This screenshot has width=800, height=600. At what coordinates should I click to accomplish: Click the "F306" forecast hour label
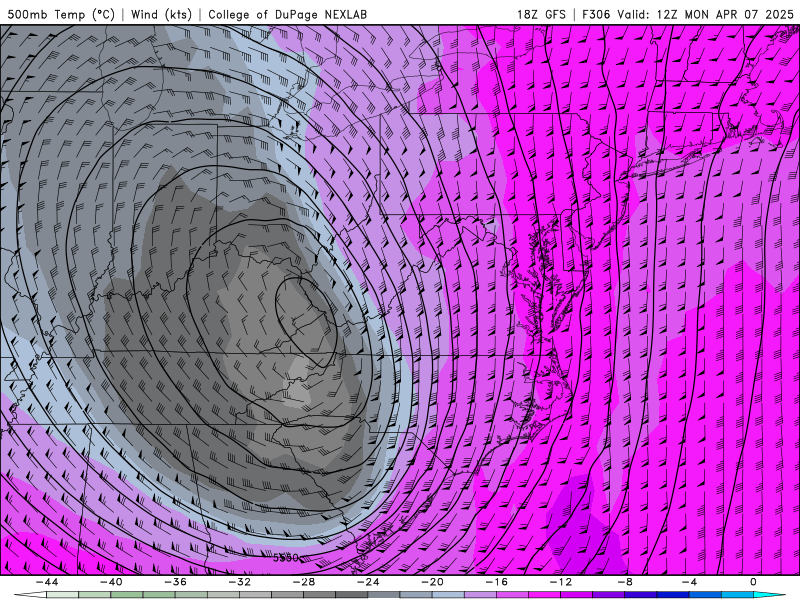pyautogui.click(x=596, y=14)
